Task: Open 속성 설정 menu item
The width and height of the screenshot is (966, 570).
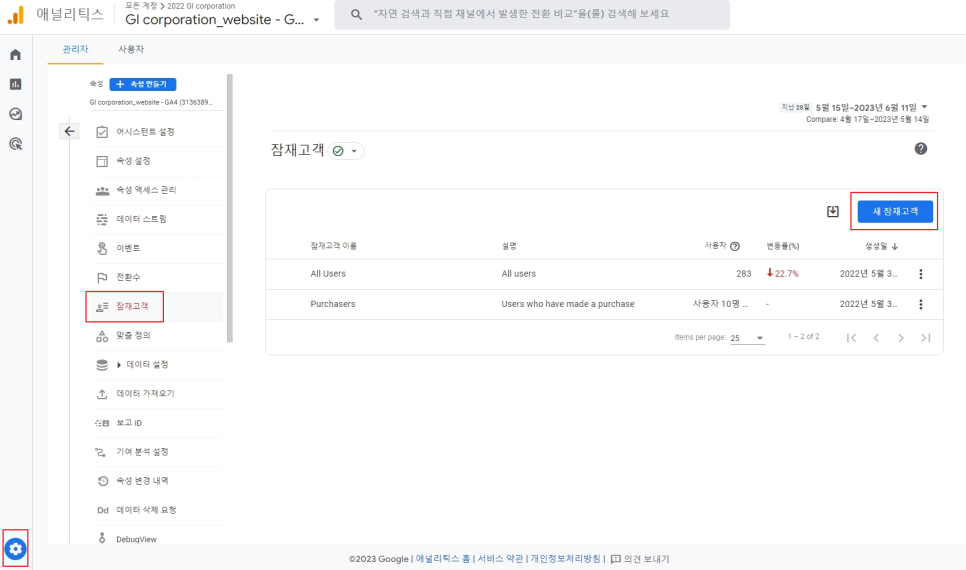Action: tap(157, 161)
